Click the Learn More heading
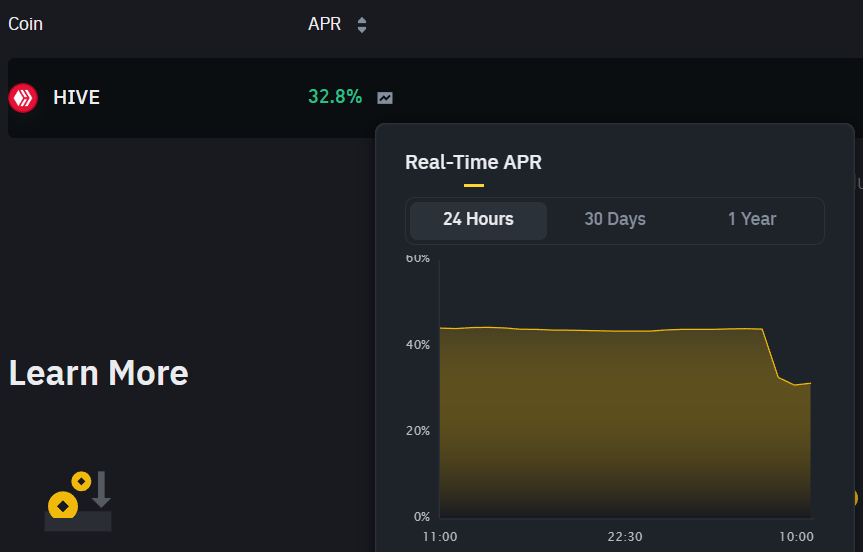The width and height of the screenshot is (863, 552). pyautogui.click(x=99, y=373)
